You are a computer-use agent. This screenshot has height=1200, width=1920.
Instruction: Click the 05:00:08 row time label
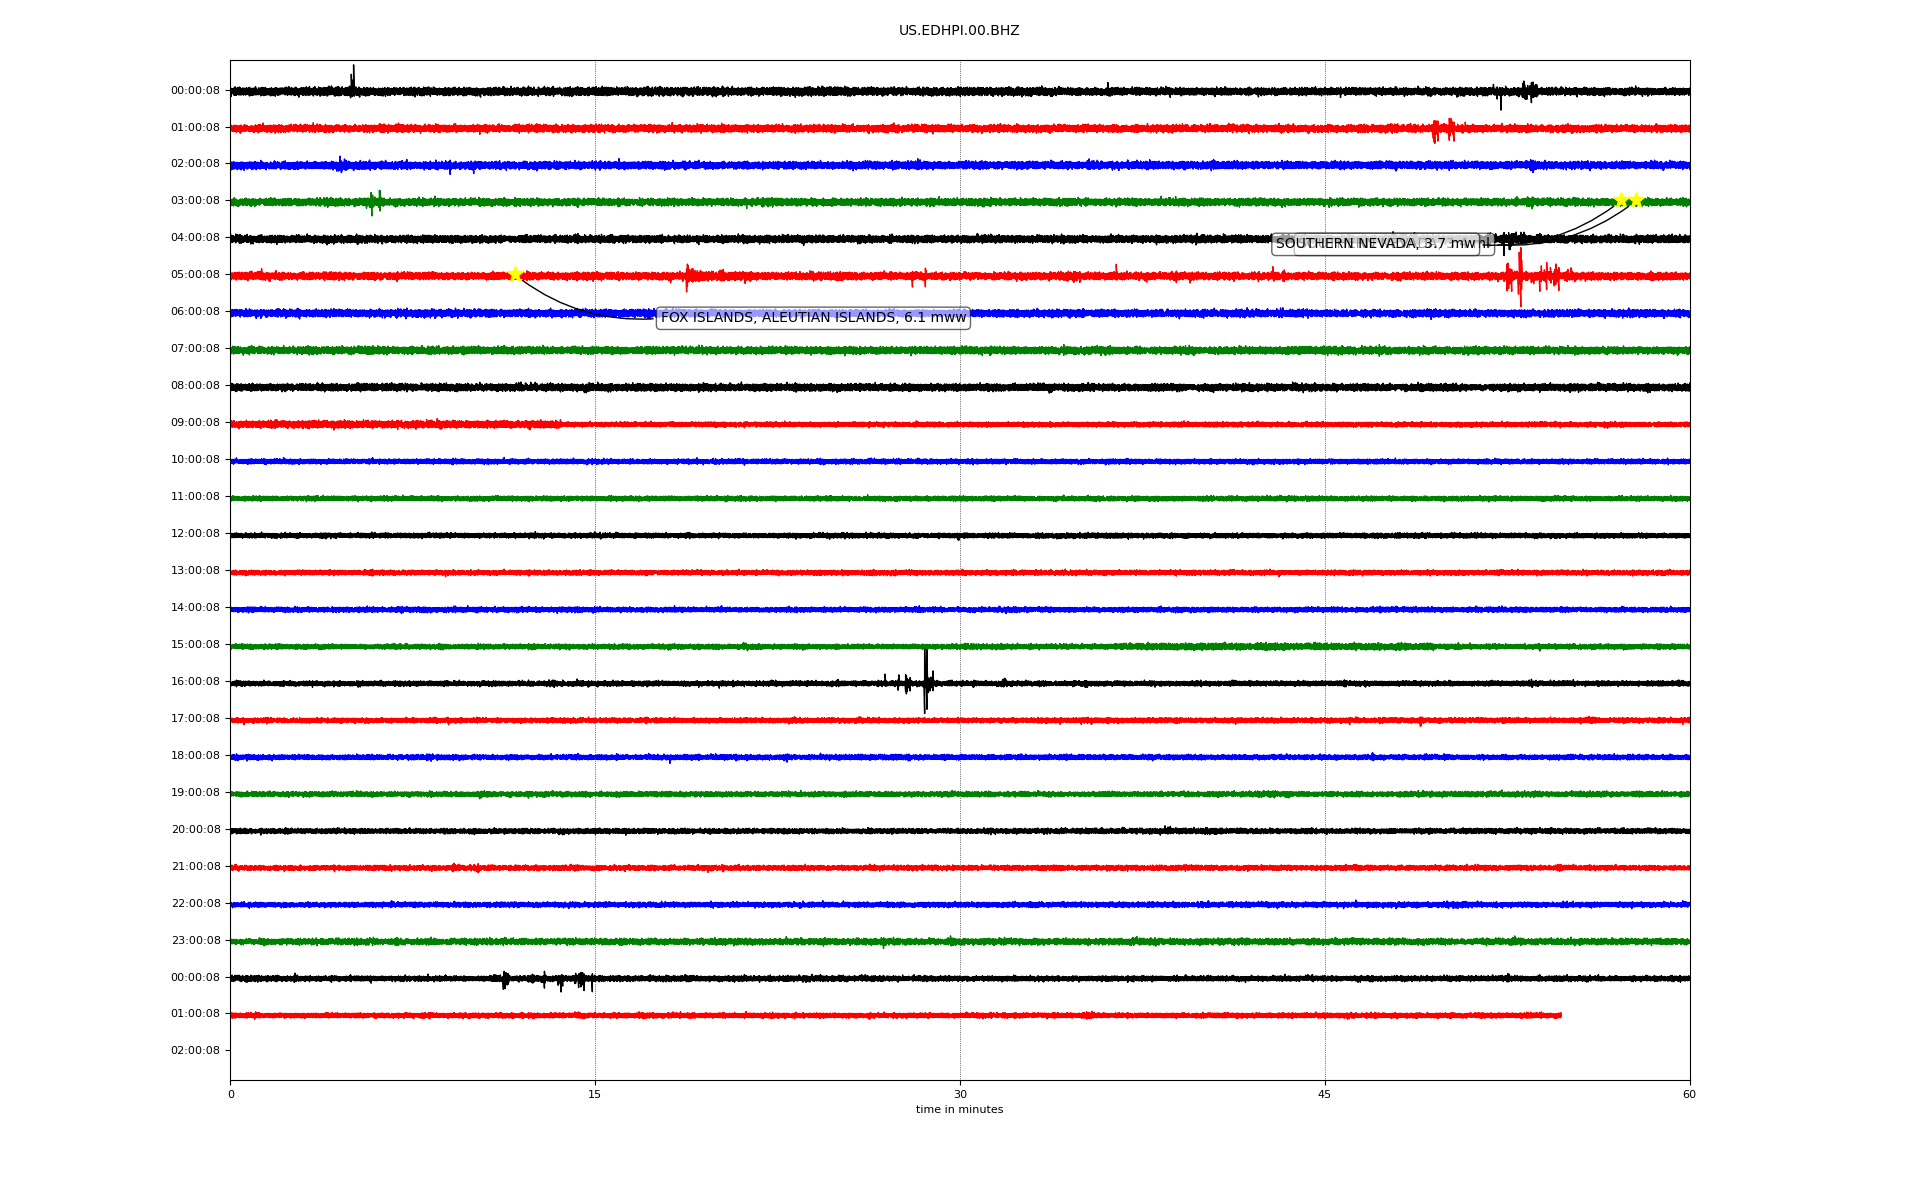pos(195,275)
